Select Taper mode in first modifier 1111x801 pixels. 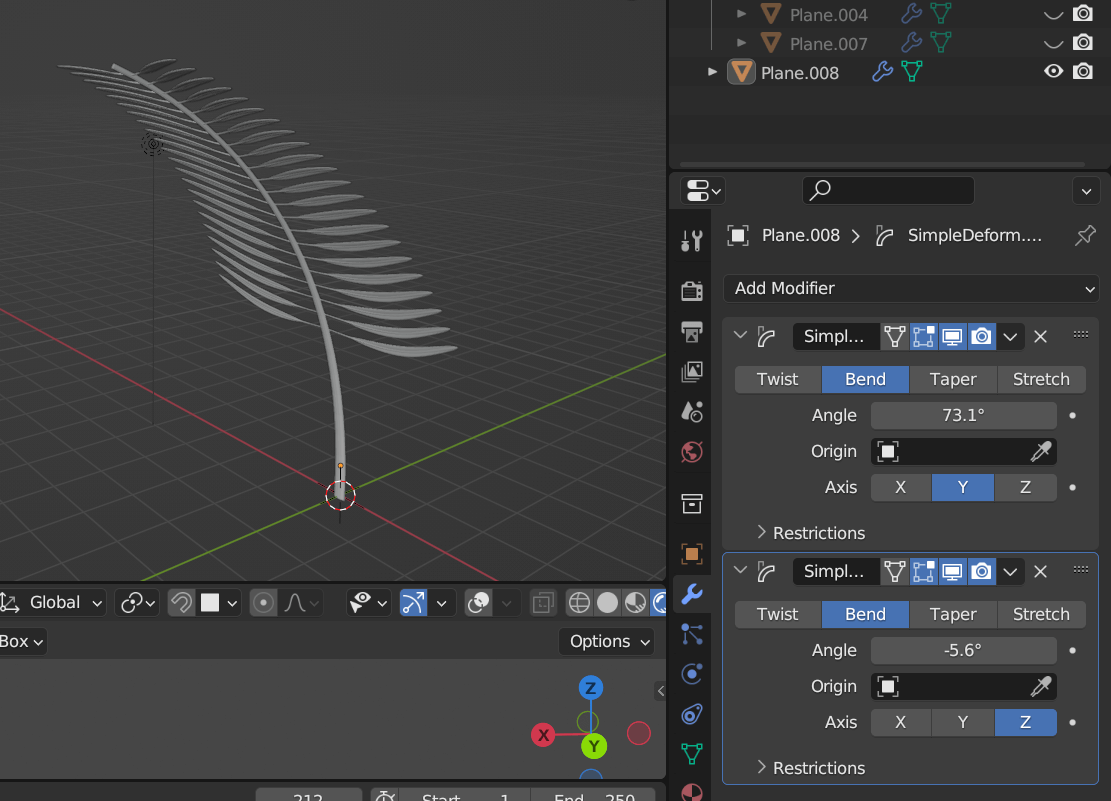tap(953, 379)
